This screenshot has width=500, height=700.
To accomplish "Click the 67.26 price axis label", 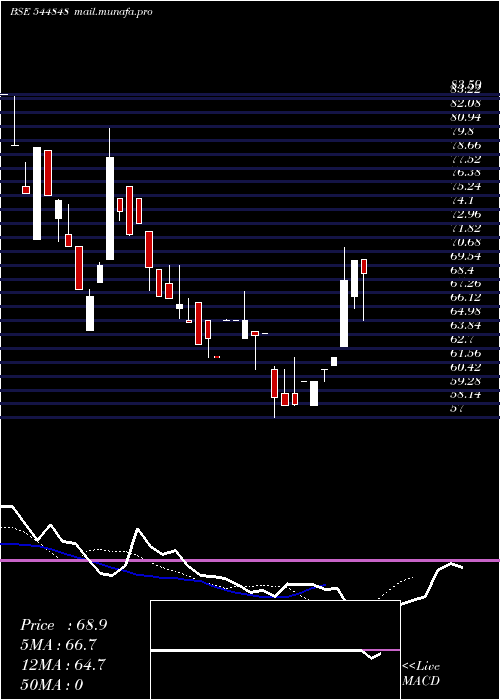I will pos(466,283).
